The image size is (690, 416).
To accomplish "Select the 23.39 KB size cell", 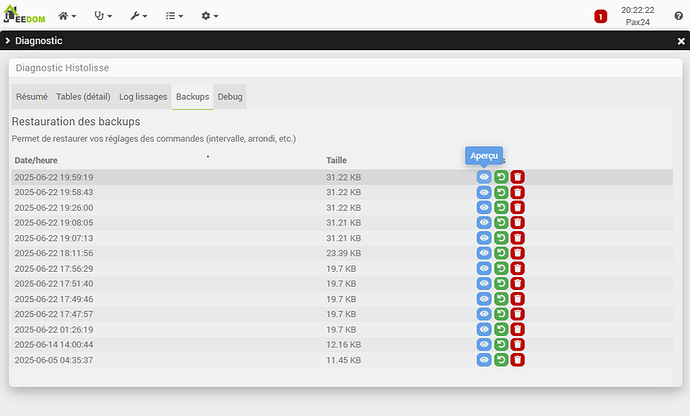I will (x=343, y=253).
